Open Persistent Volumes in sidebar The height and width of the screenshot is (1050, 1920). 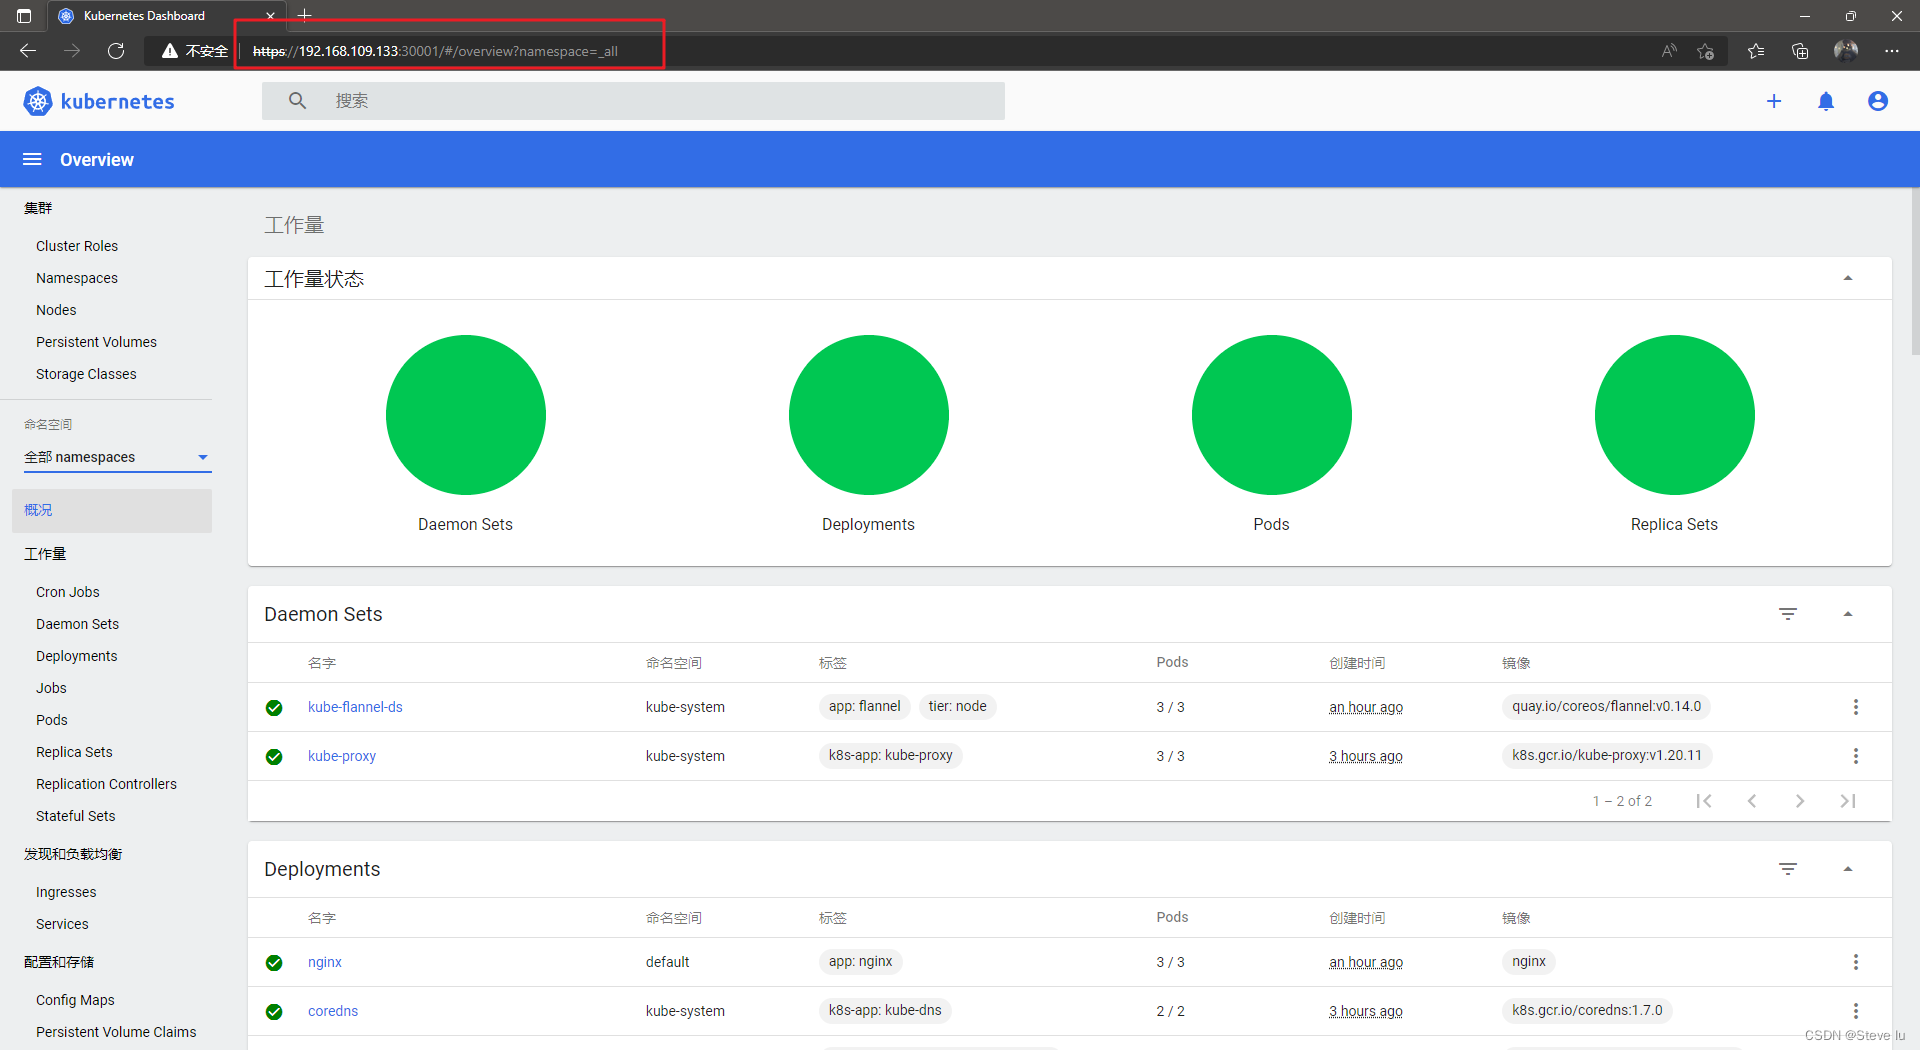pyautogui.click(x=96, y=342)
